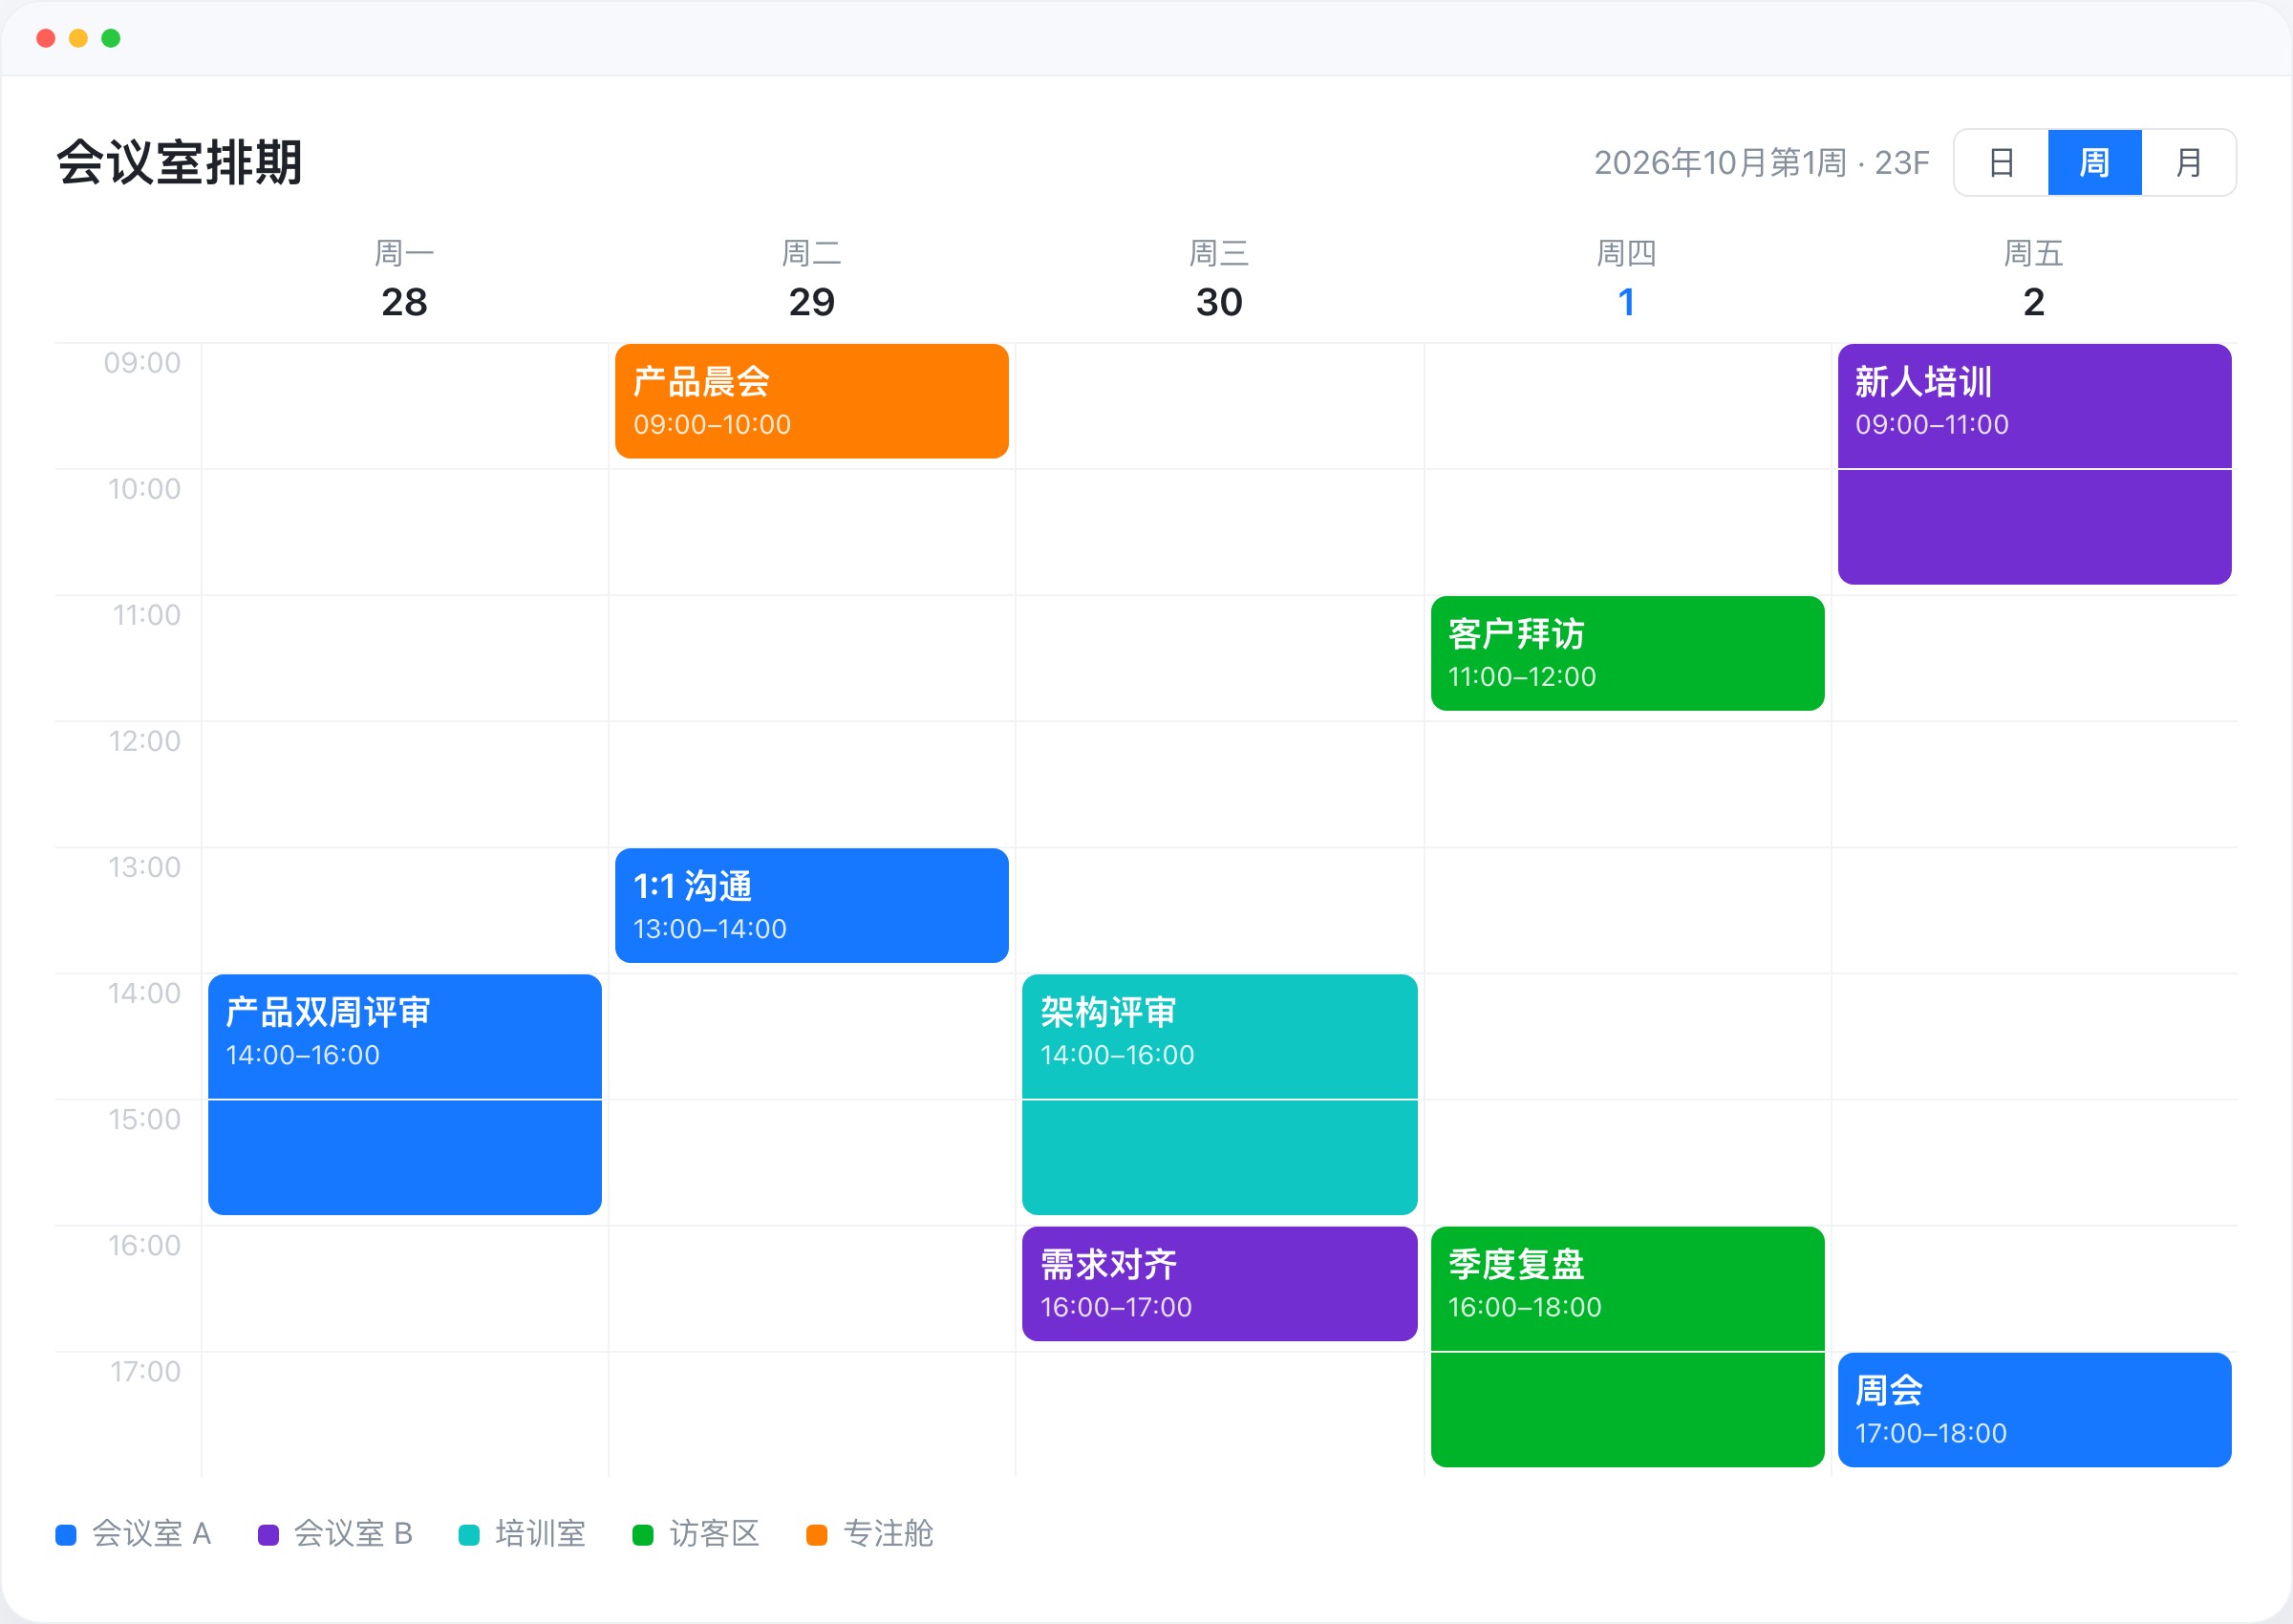Click the purple 会议室 B legend swatch
The height and width of the screenshot is (1624, 2293).
(268, 1534)
